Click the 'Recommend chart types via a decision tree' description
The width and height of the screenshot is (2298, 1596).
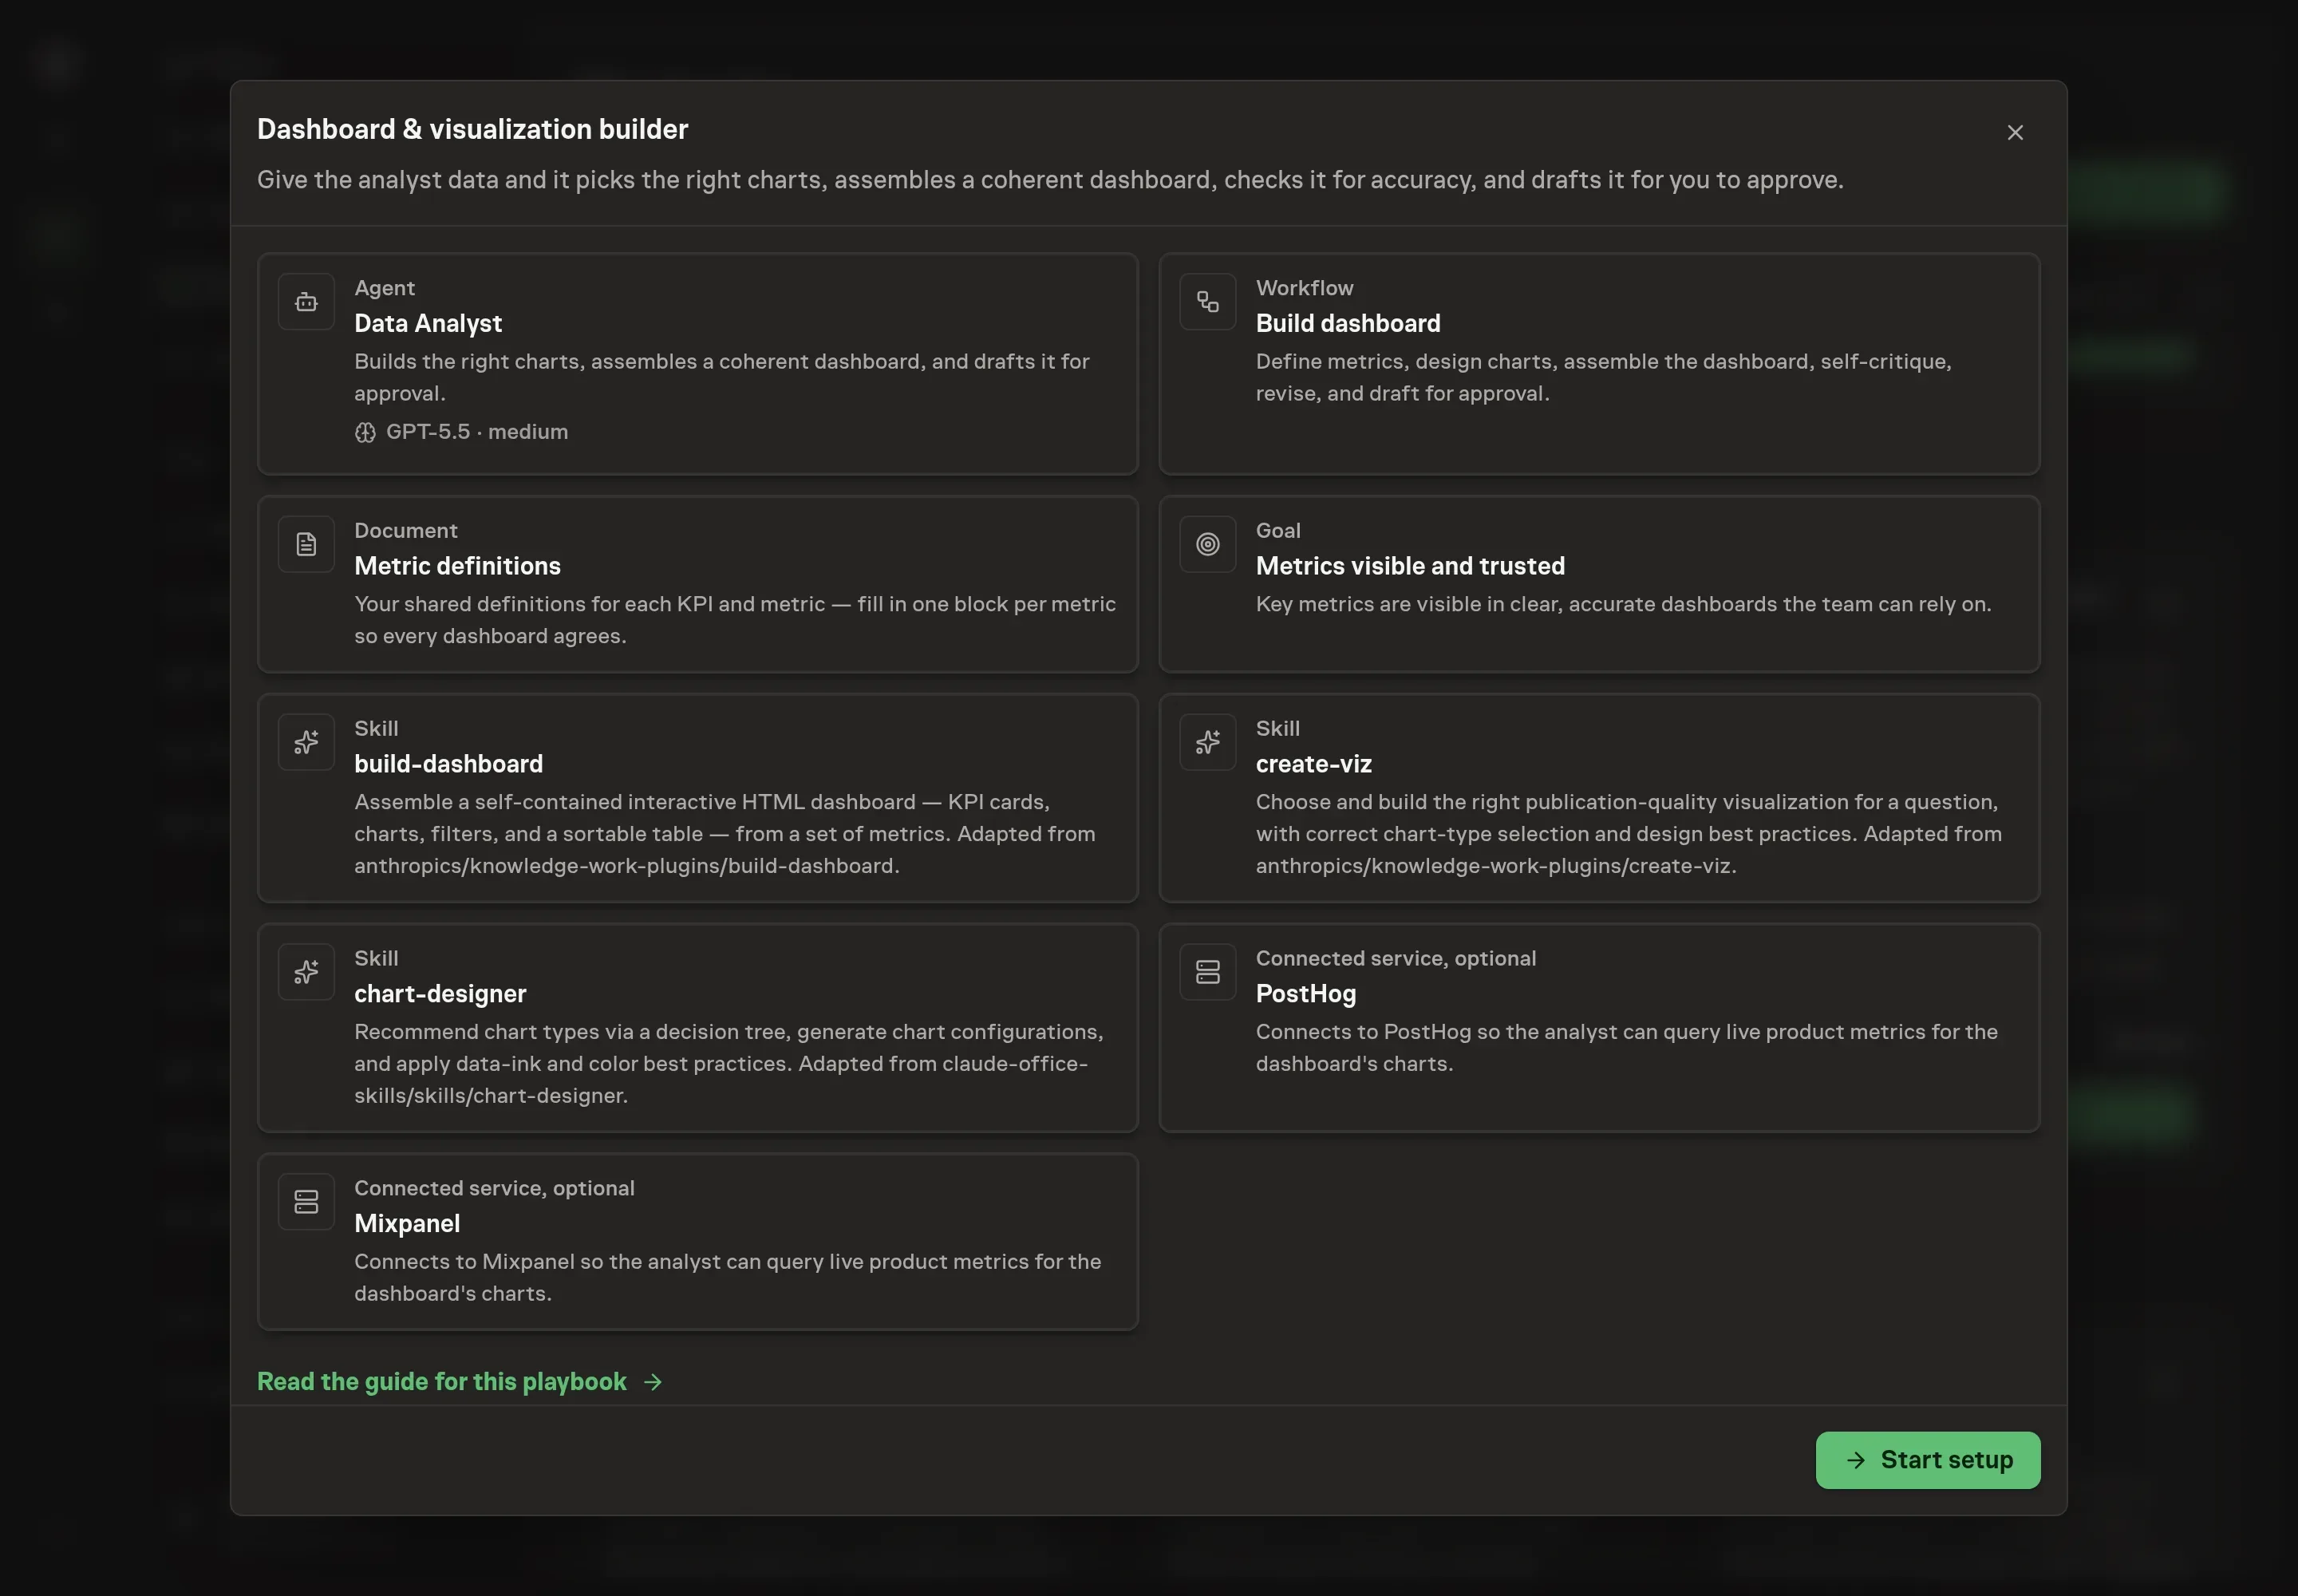pyautogui.click(x=729, y=1064)
